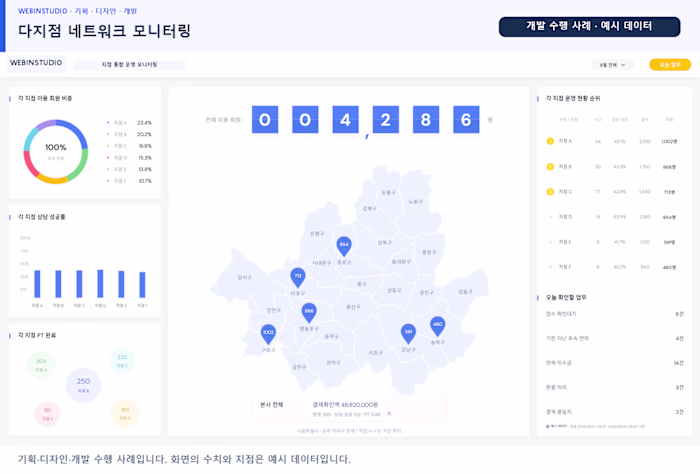Image resolution: width=700 pixels, height=474 pixels.
Task: Click the 강서구 district on the Seoul map
Action: [x=245, y=278]
